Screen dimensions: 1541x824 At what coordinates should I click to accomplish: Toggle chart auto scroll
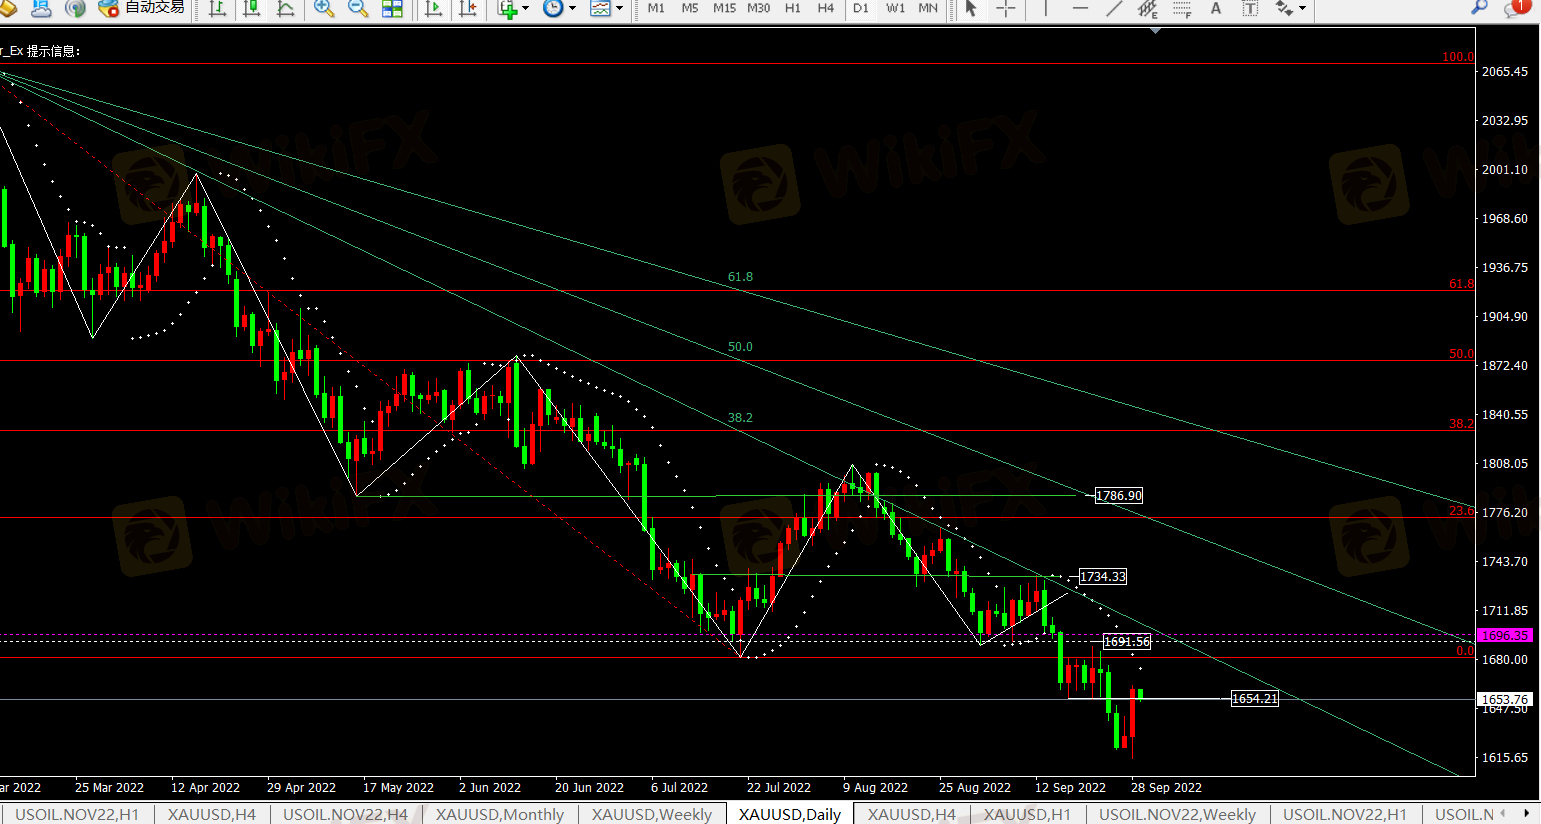pos(433,8)
